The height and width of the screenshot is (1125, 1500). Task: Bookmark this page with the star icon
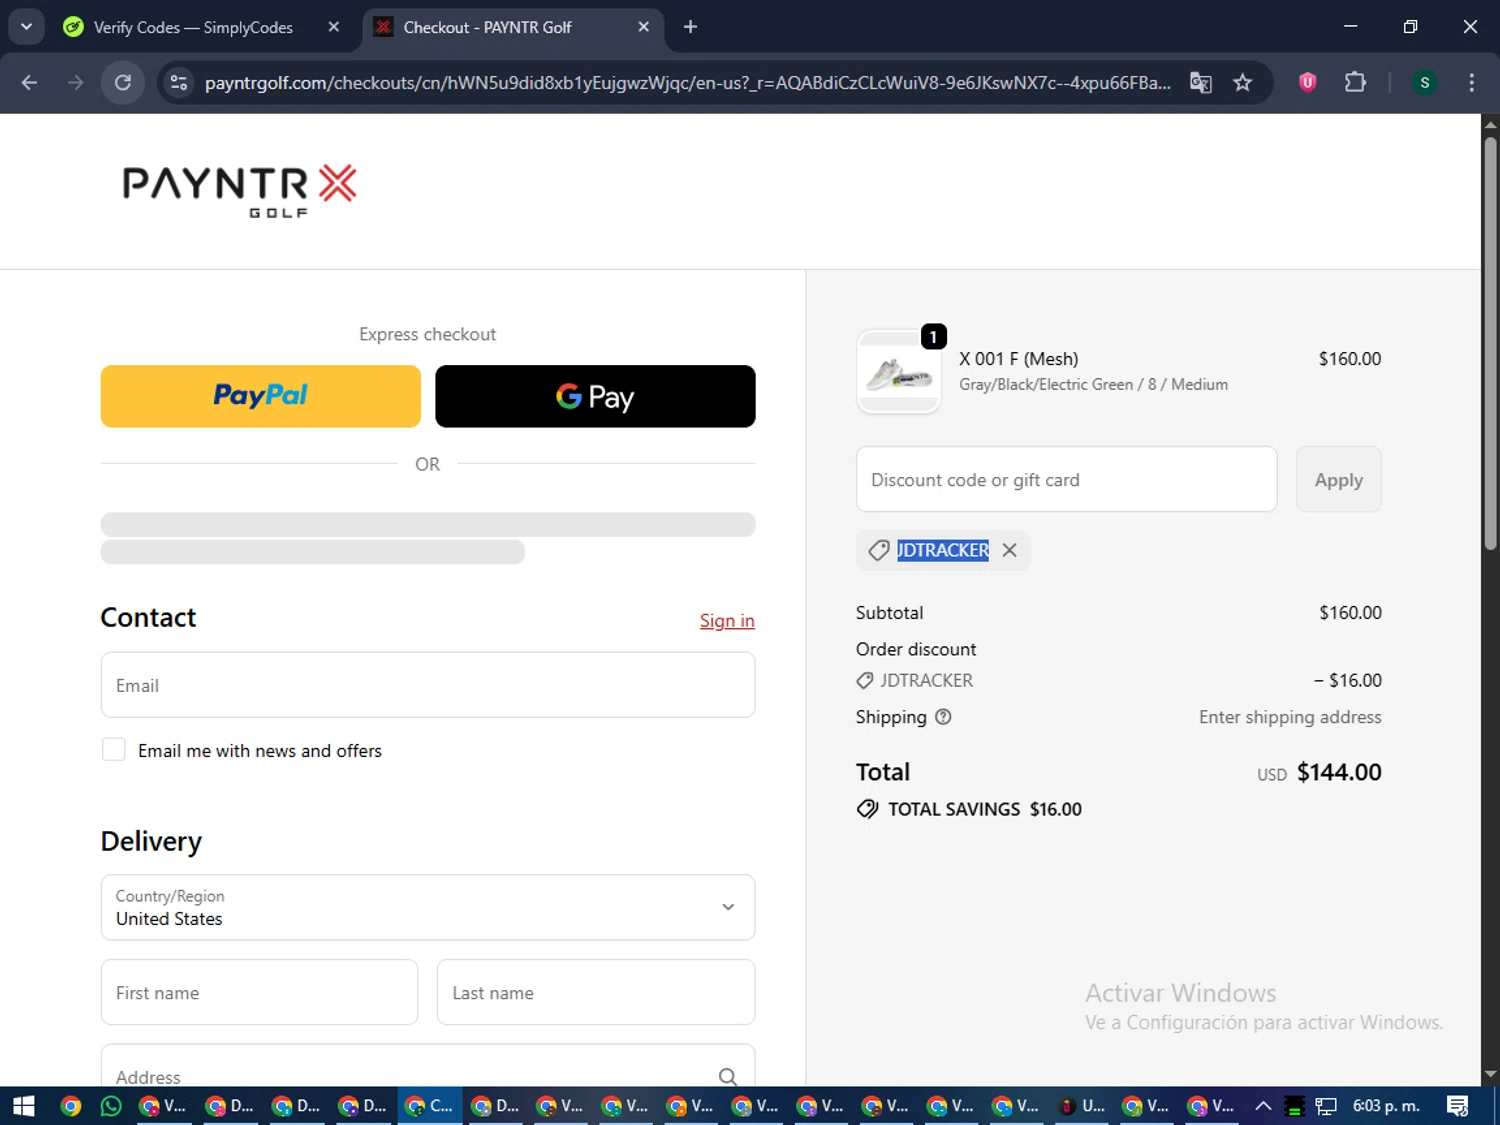click(1243, 83)
